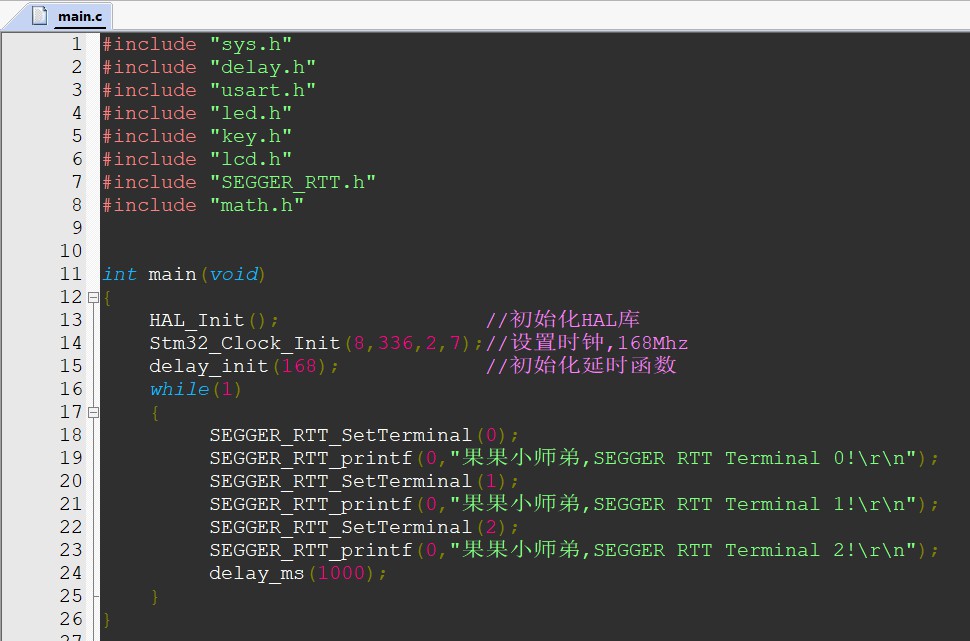The image size is (970, 641).
Task: Click the int main(void) declaration
Action: tap(184, 274)
